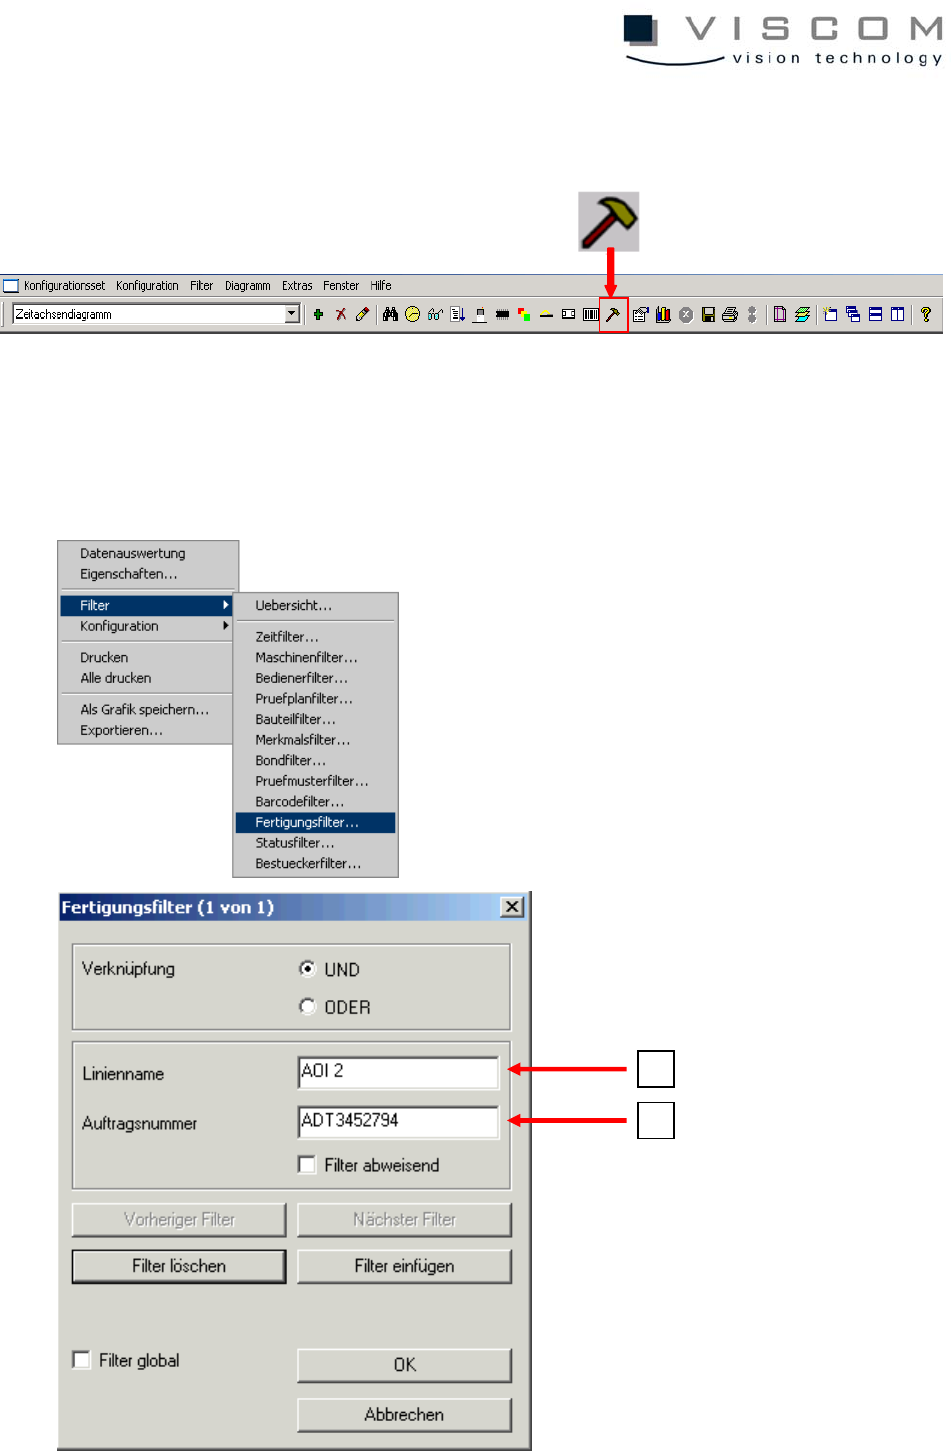Select Pruefplanfilter... in submenu
Screen dimensions: 951x1451
(x=303, y=699)
